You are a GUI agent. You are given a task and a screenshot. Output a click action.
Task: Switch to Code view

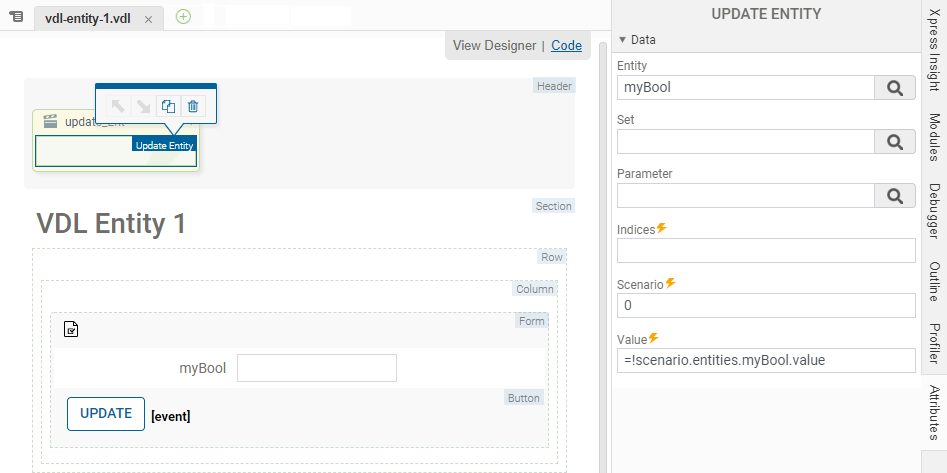566,45
